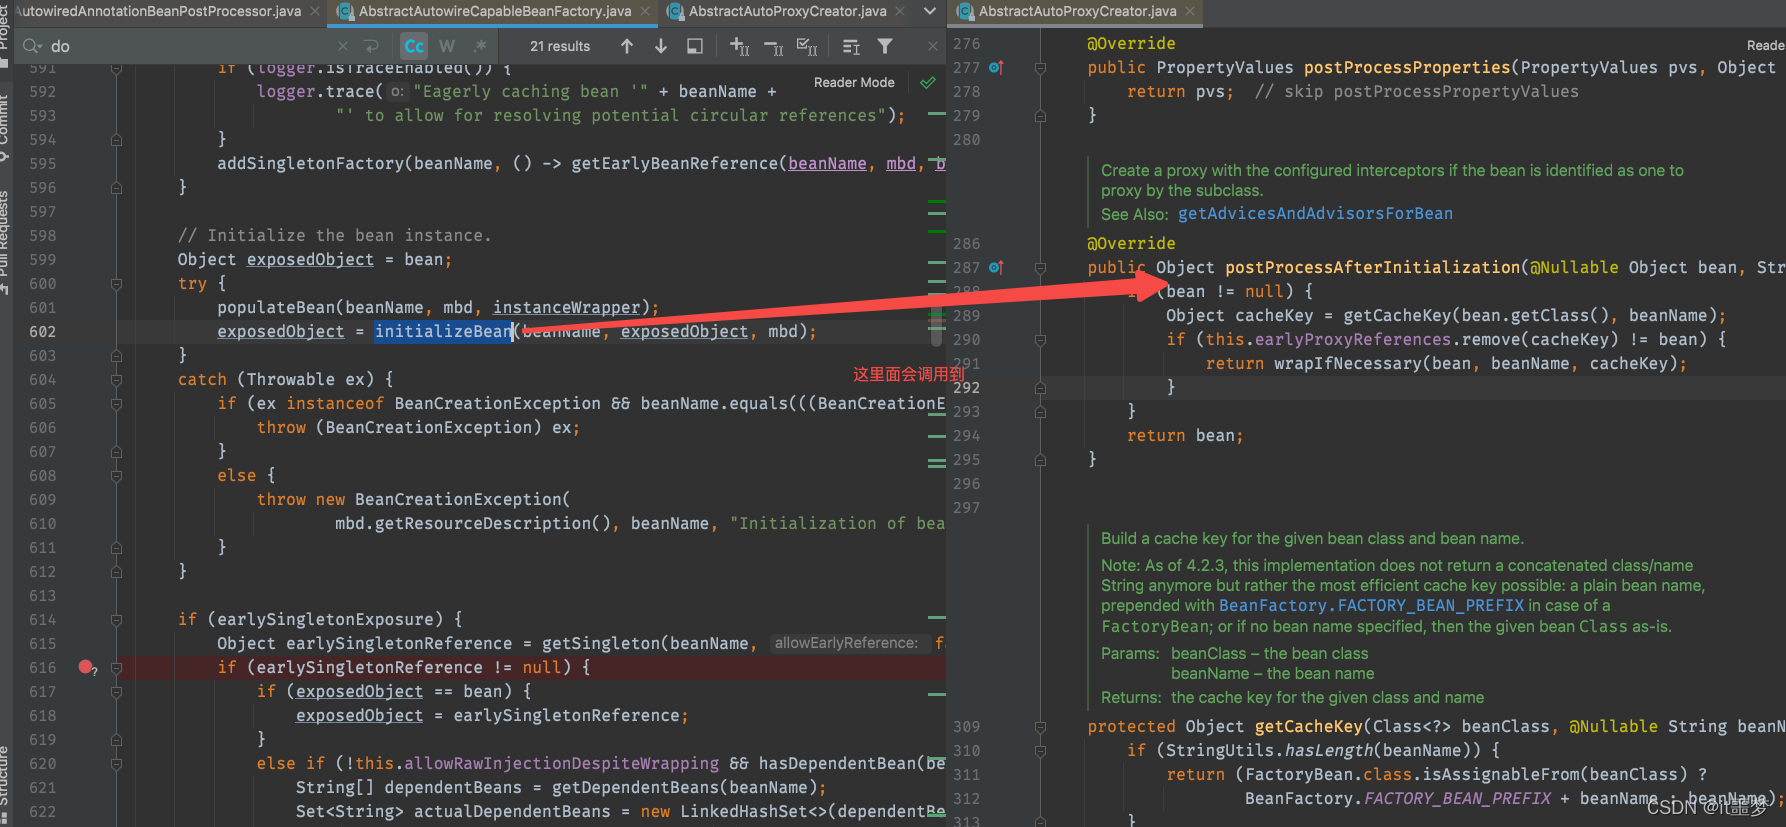Open search filter options funnel
Viewport: 1786px width, 827px height.
pos(885,46)
